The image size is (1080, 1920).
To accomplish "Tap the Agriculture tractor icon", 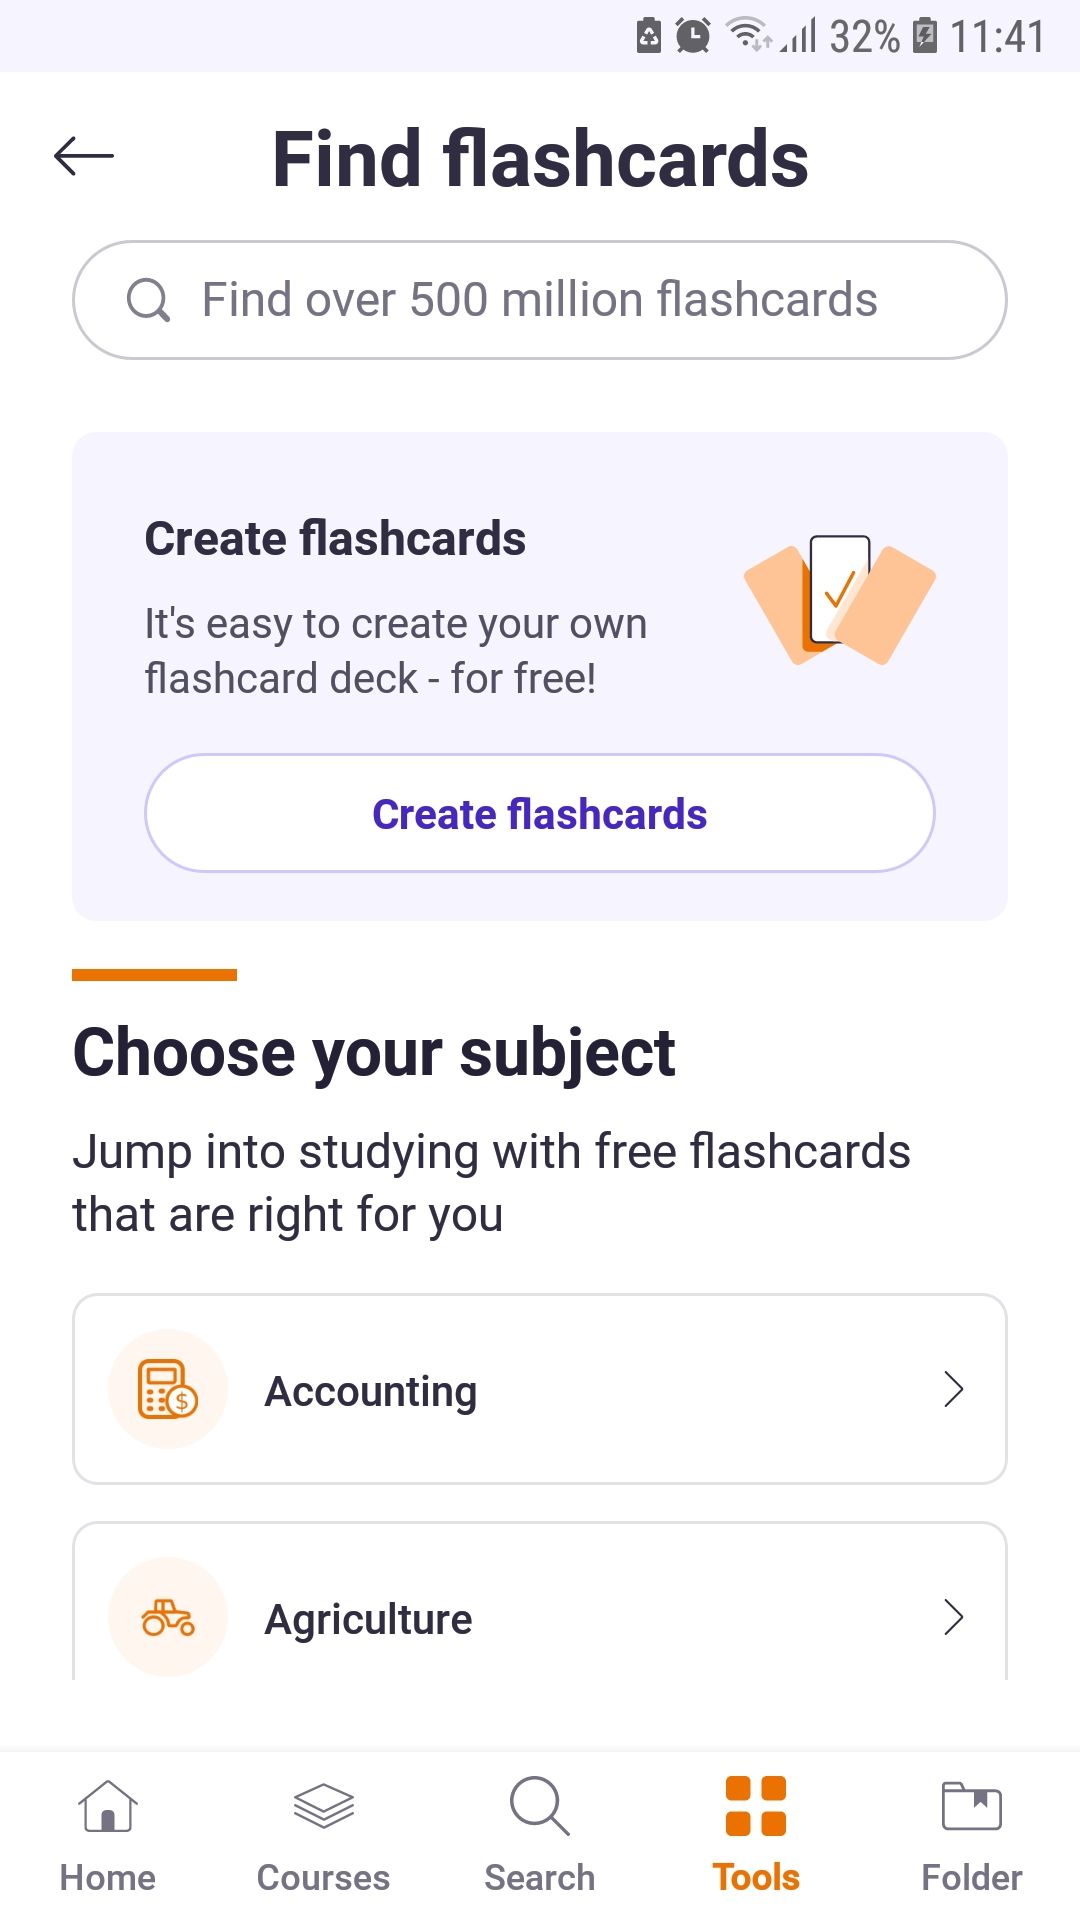I will (x=166, y=1617).
